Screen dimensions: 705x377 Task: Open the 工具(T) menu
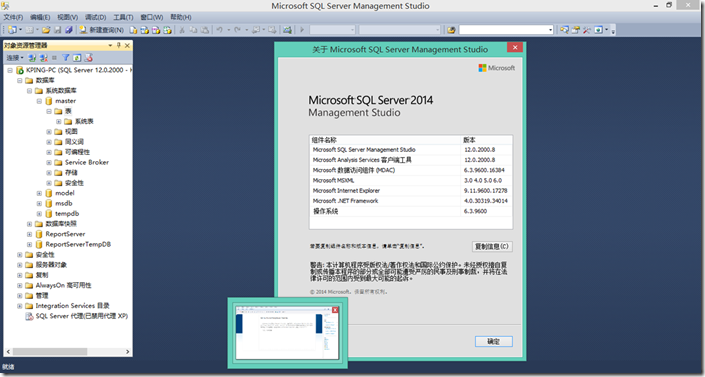point(123,17)
